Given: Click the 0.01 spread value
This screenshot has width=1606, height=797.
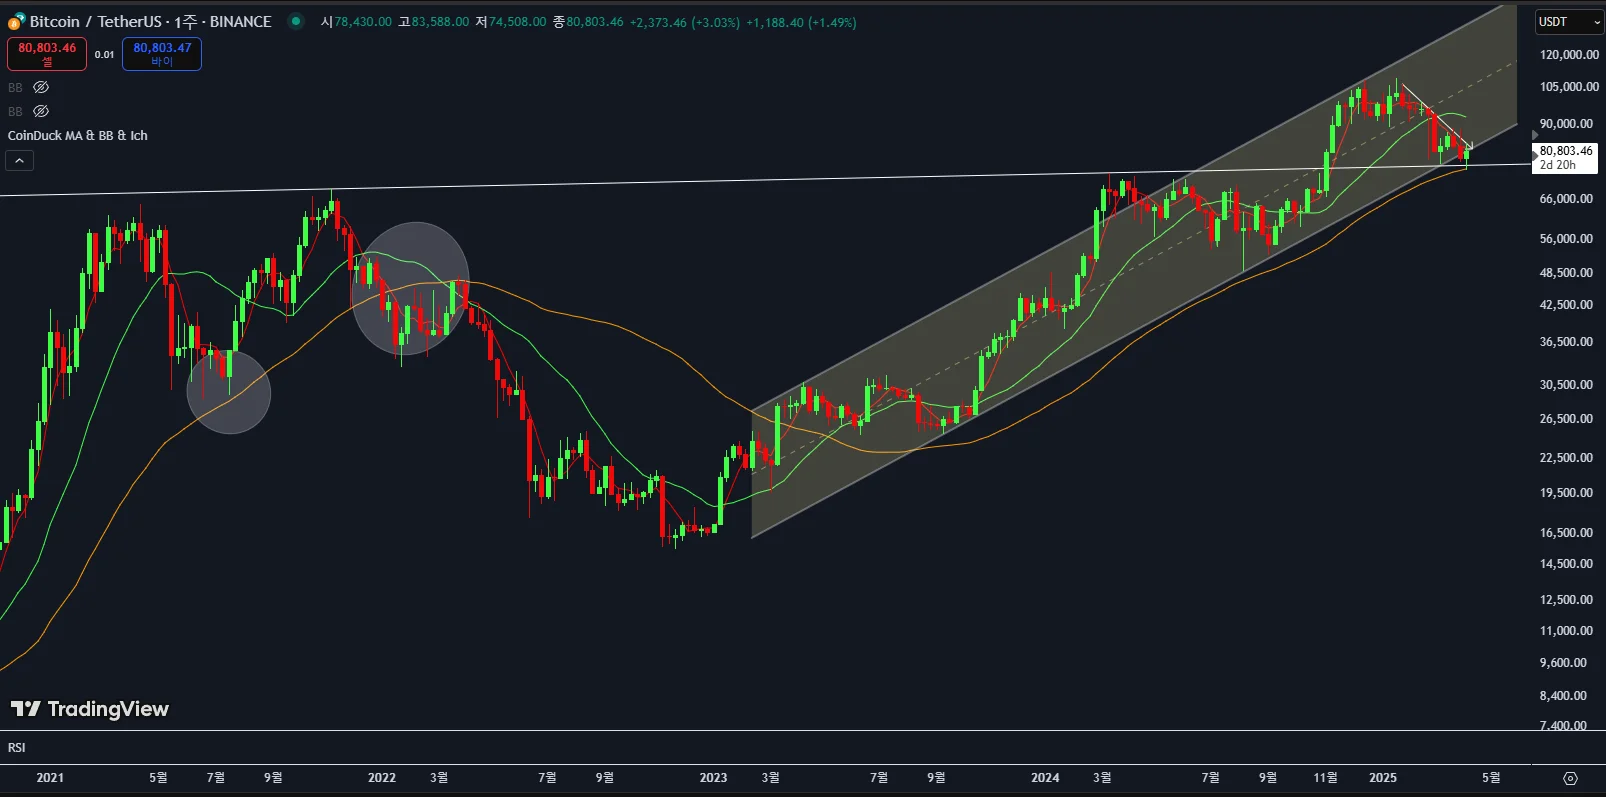Looking at the screenshot, I should pos(104,54).
